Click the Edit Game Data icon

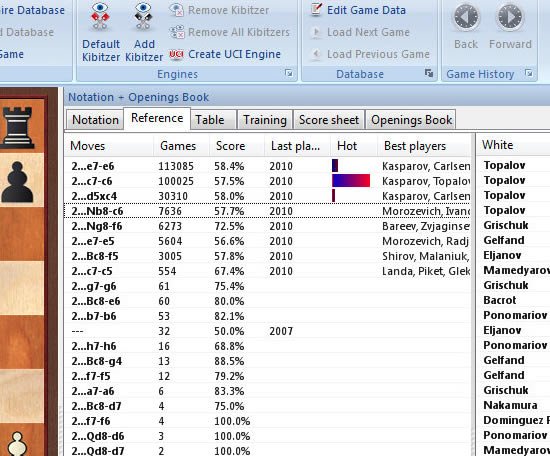coord(316,9)
